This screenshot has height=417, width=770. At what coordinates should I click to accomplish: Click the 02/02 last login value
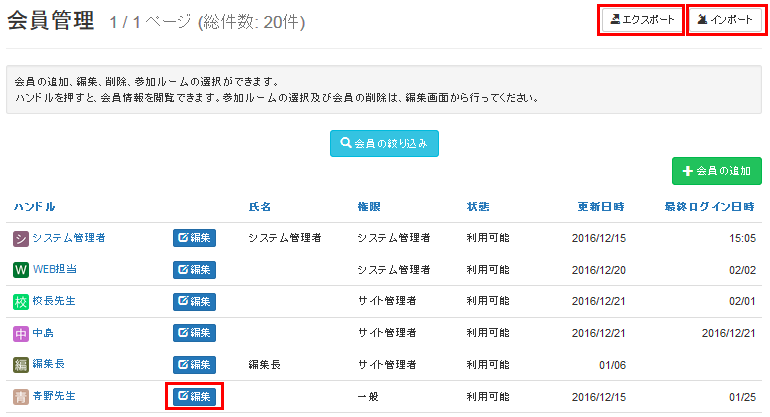click(742, 270)
